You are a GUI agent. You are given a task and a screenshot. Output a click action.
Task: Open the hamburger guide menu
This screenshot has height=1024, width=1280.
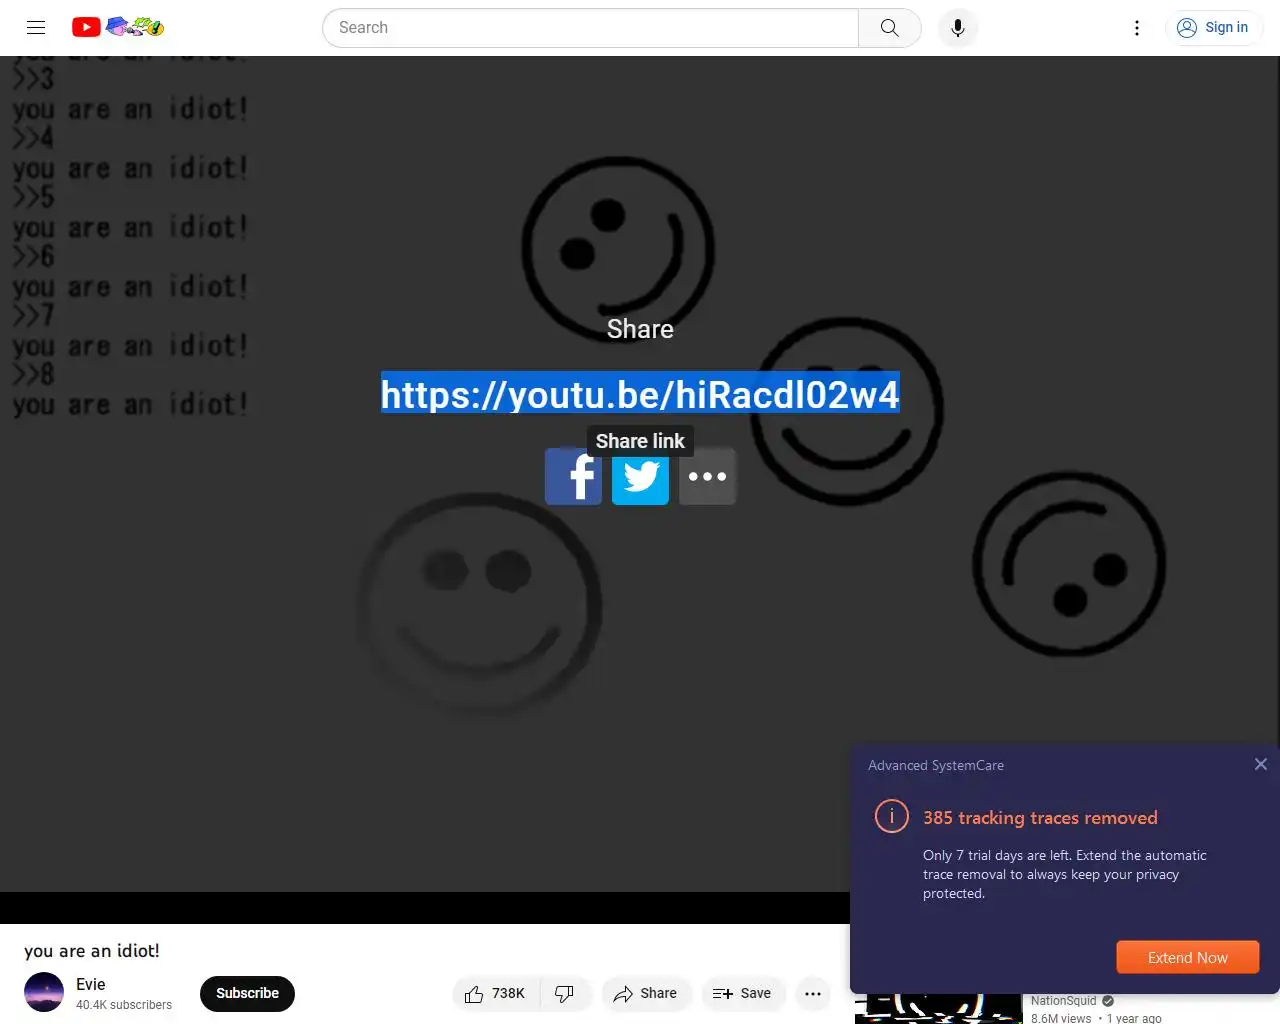point(36,27)
